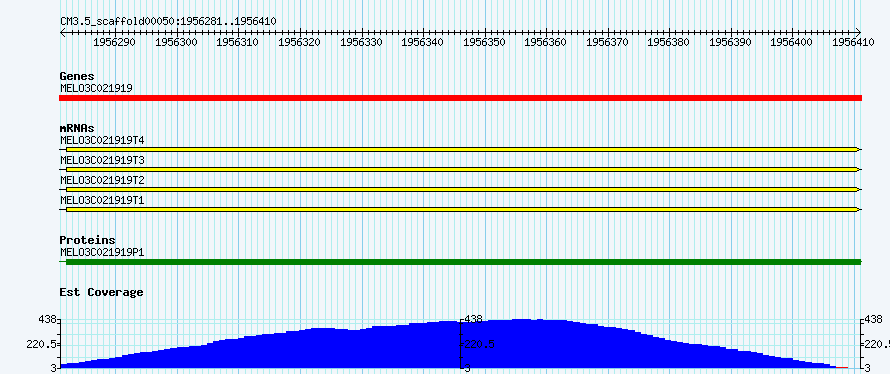This screenshot has width=890, height=374.
Task: Click the MELO3C021919 red gene bar
Action: (460, 98)
